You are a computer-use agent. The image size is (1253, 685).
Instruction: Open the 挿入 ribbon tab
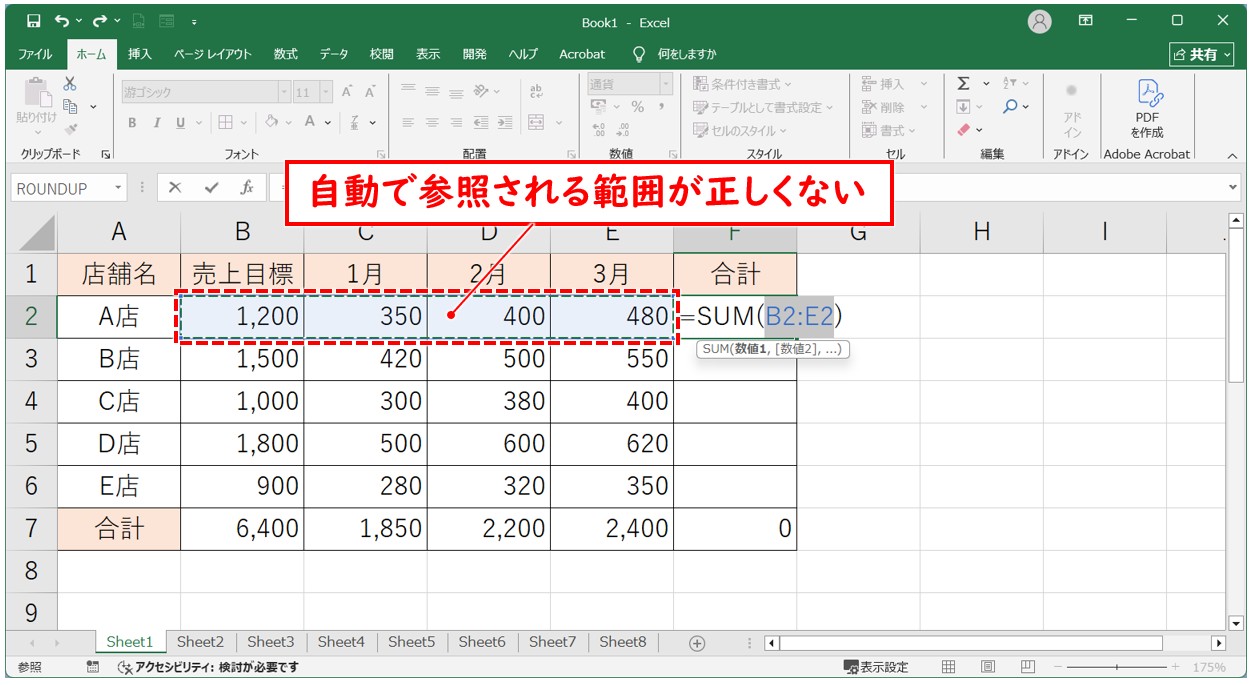tap(140, 54)
